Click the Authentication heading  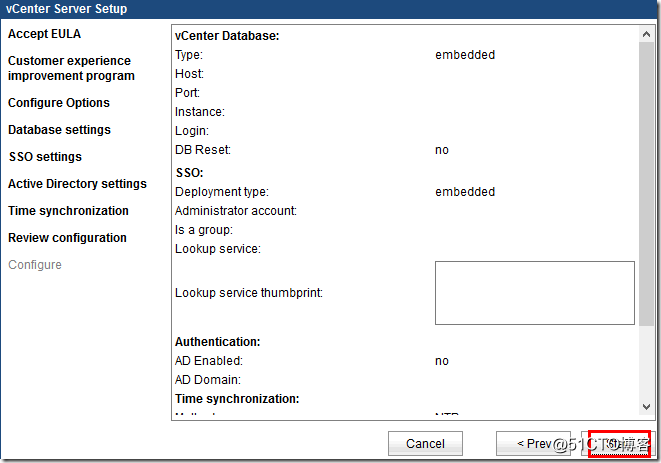(x=218, y=342)
